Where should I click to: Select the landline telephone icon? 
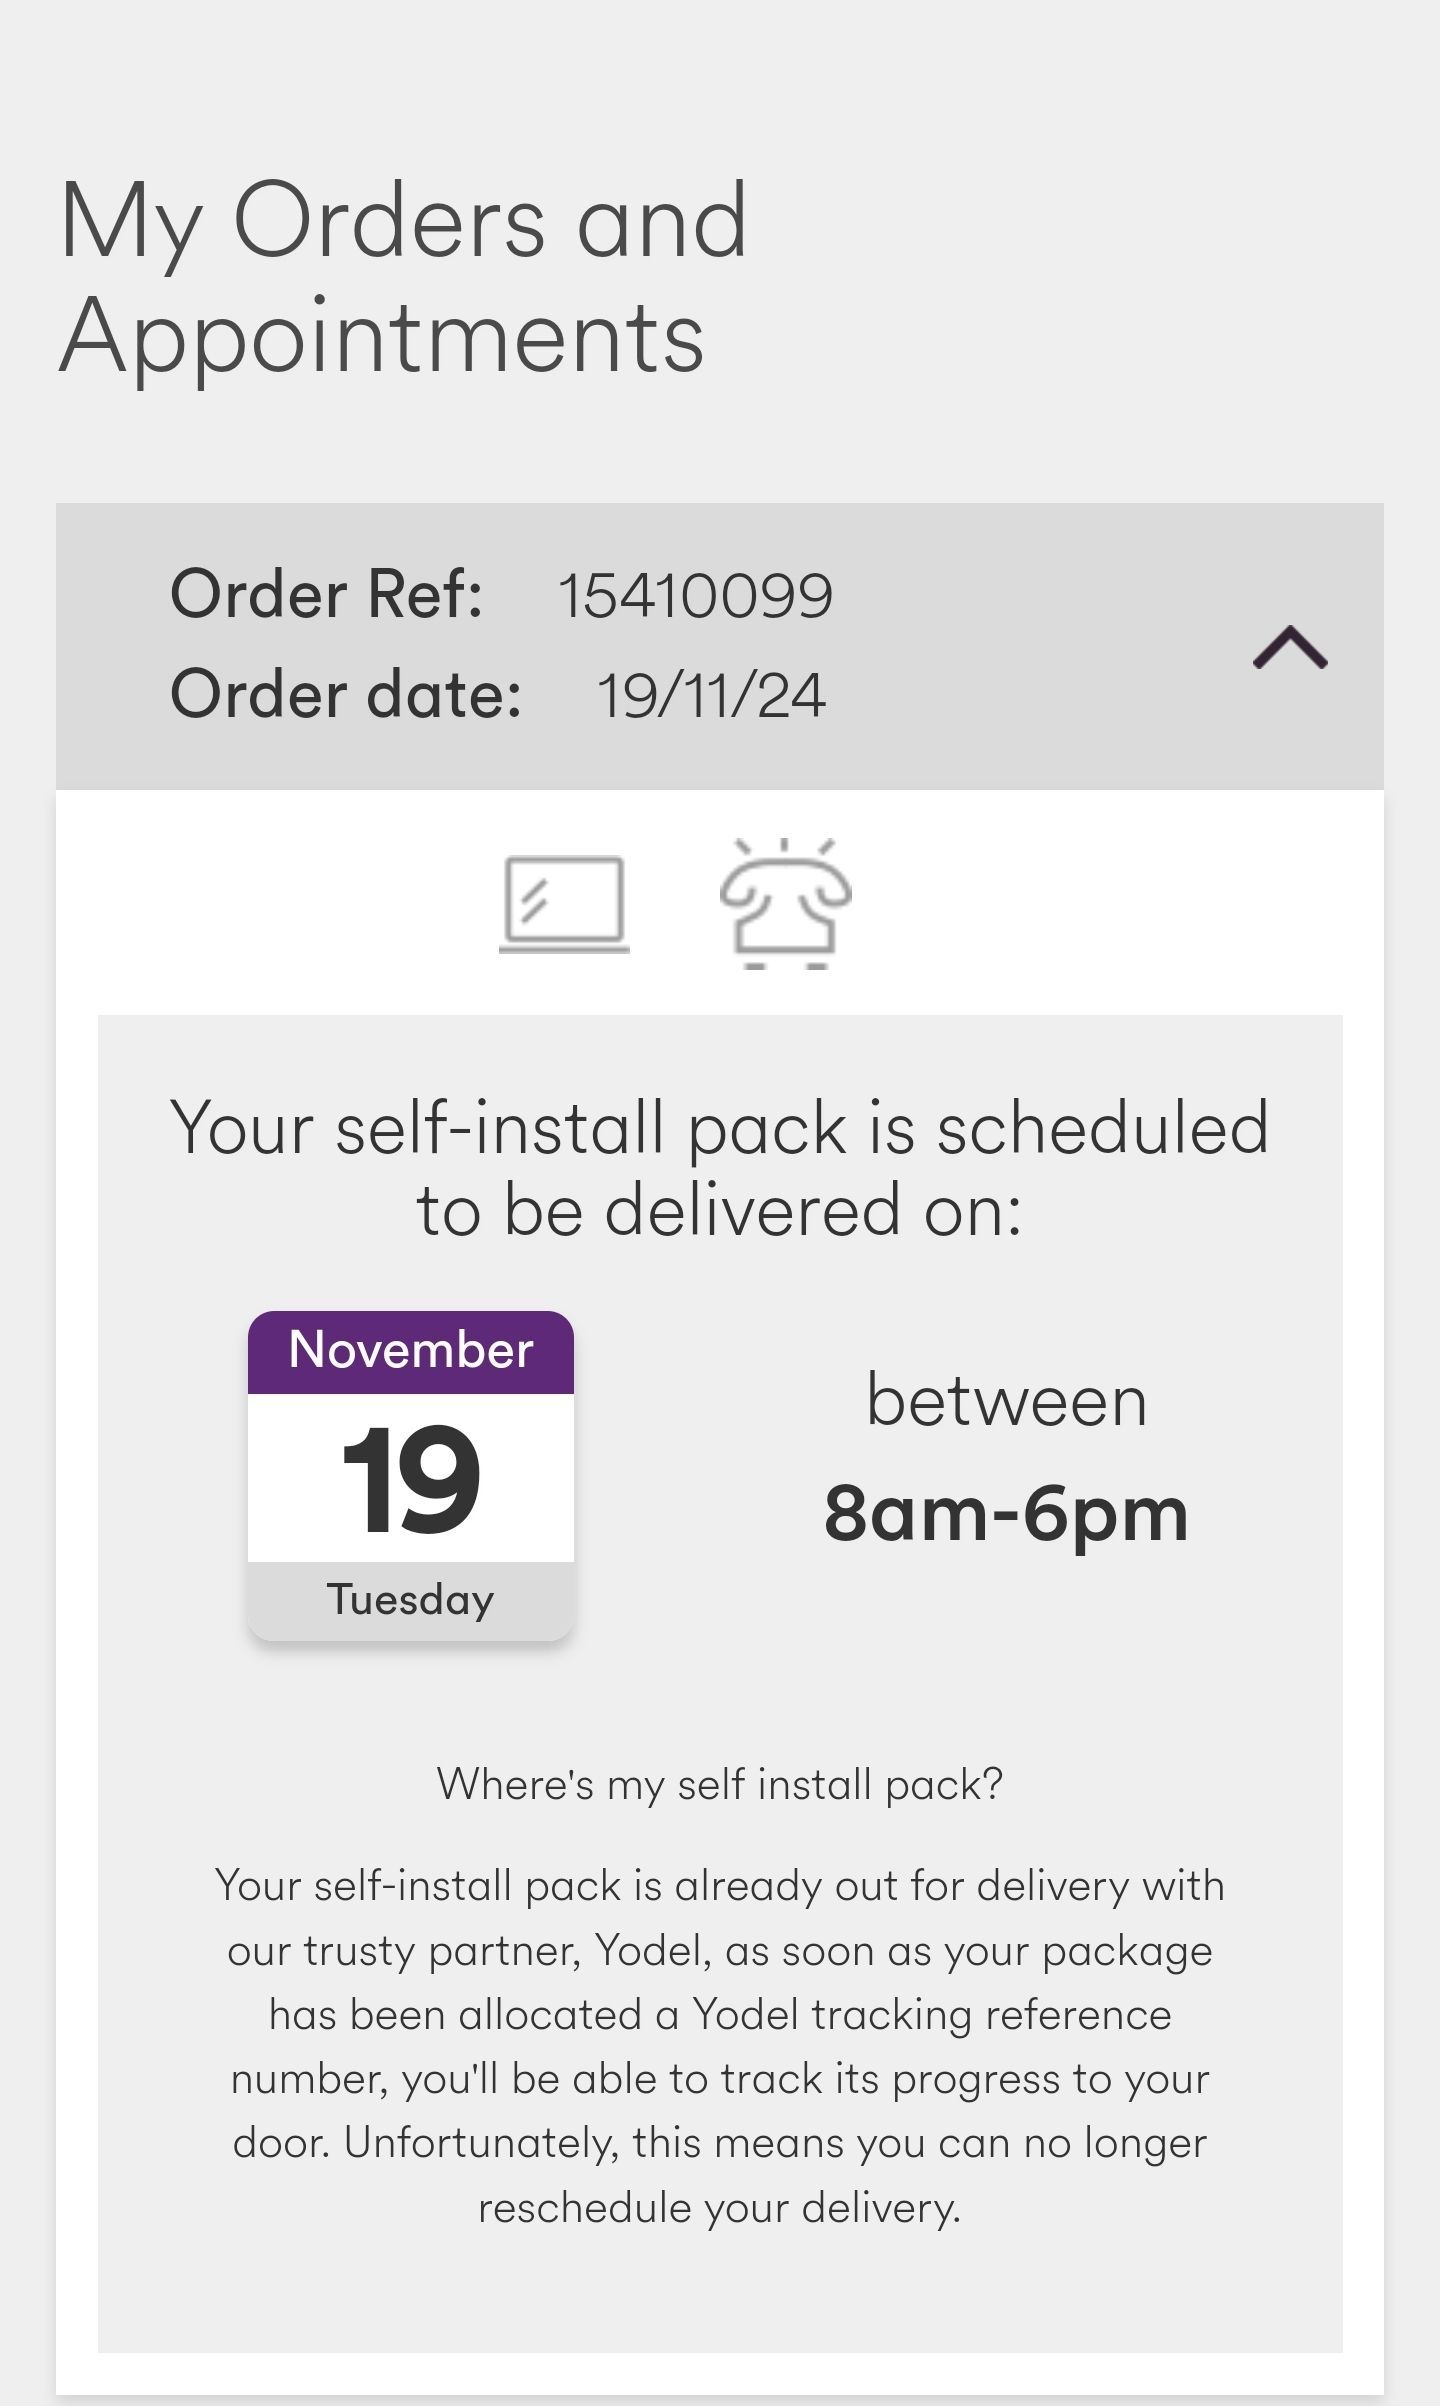786,903
